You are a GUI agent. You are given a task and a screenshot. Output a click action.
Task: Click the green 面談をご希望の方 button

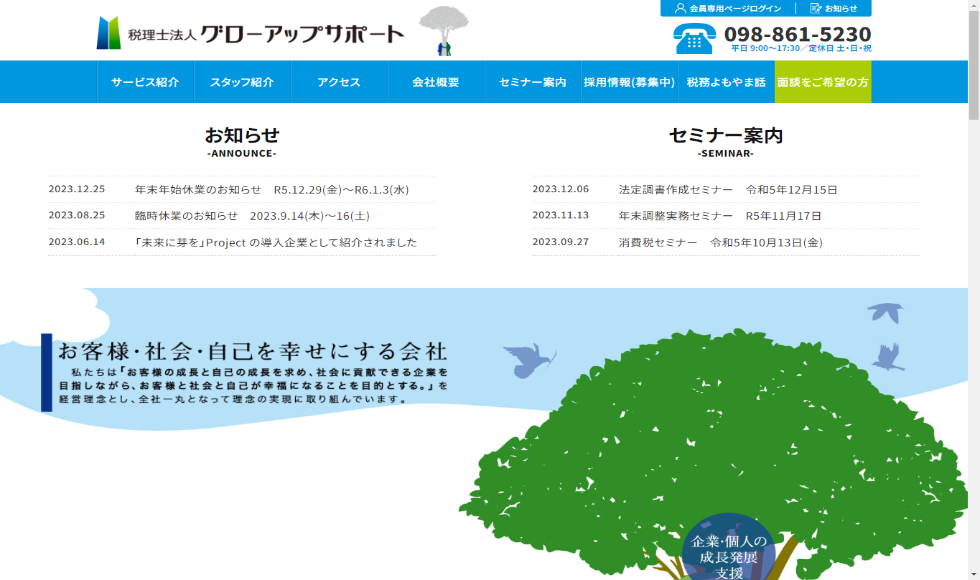823,82
